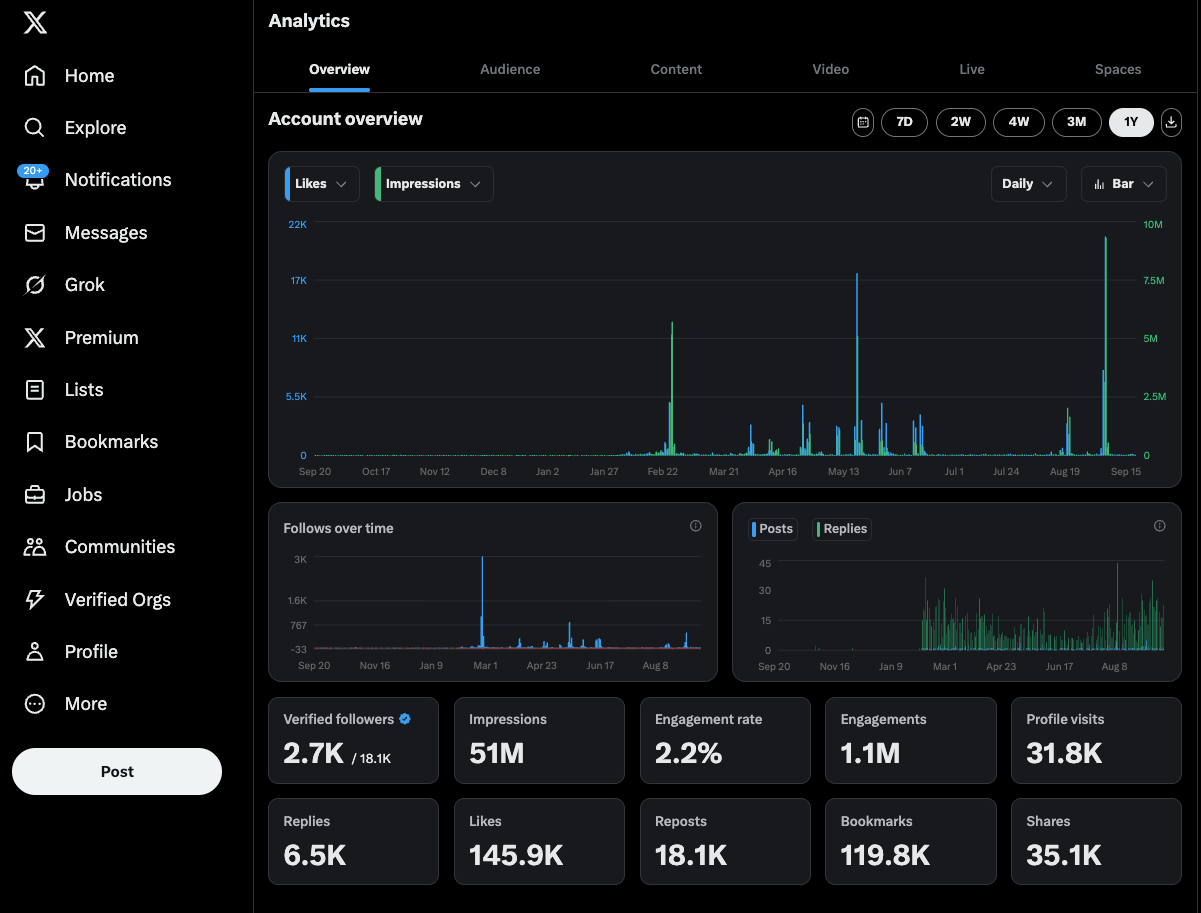Click the Post button
This screenshot has height=913, width=1201.
click(x=117, y=772)
